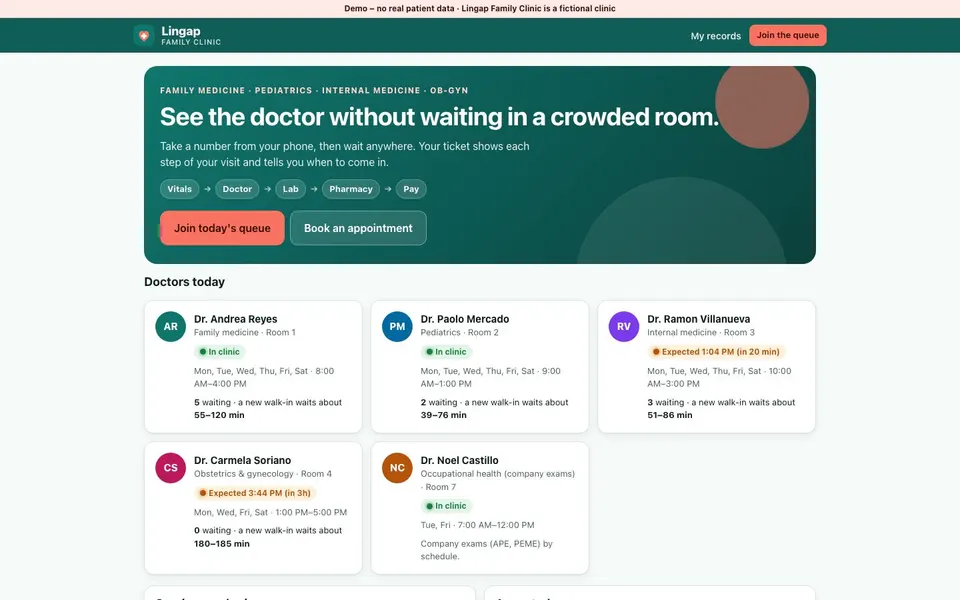Open Dr. Andrea Reyes name
This screenshot has height=600, width=960.
point(236,319)
